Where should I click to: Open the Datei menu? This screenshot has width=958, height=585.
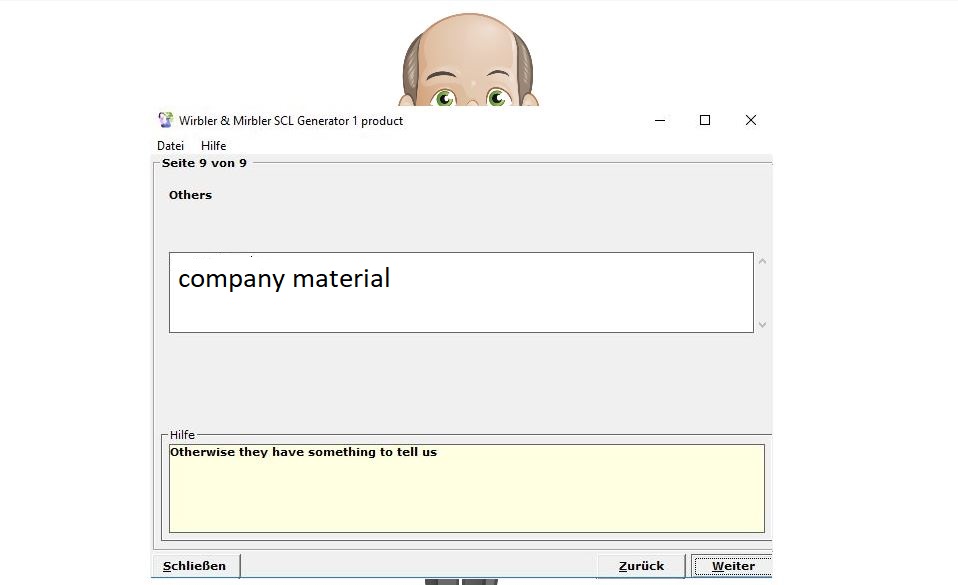pos(170,146)
